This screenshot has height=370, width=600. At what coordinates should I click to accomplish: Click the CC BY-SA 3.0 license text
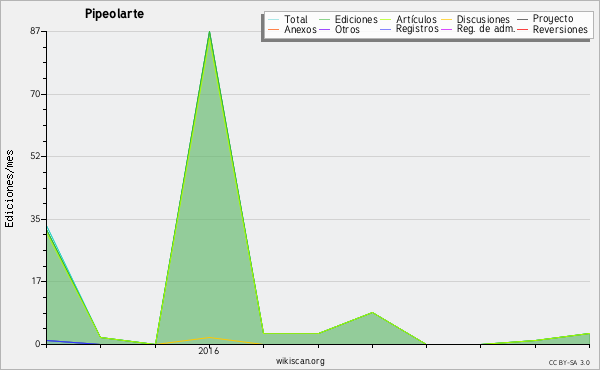click(569, 363)
